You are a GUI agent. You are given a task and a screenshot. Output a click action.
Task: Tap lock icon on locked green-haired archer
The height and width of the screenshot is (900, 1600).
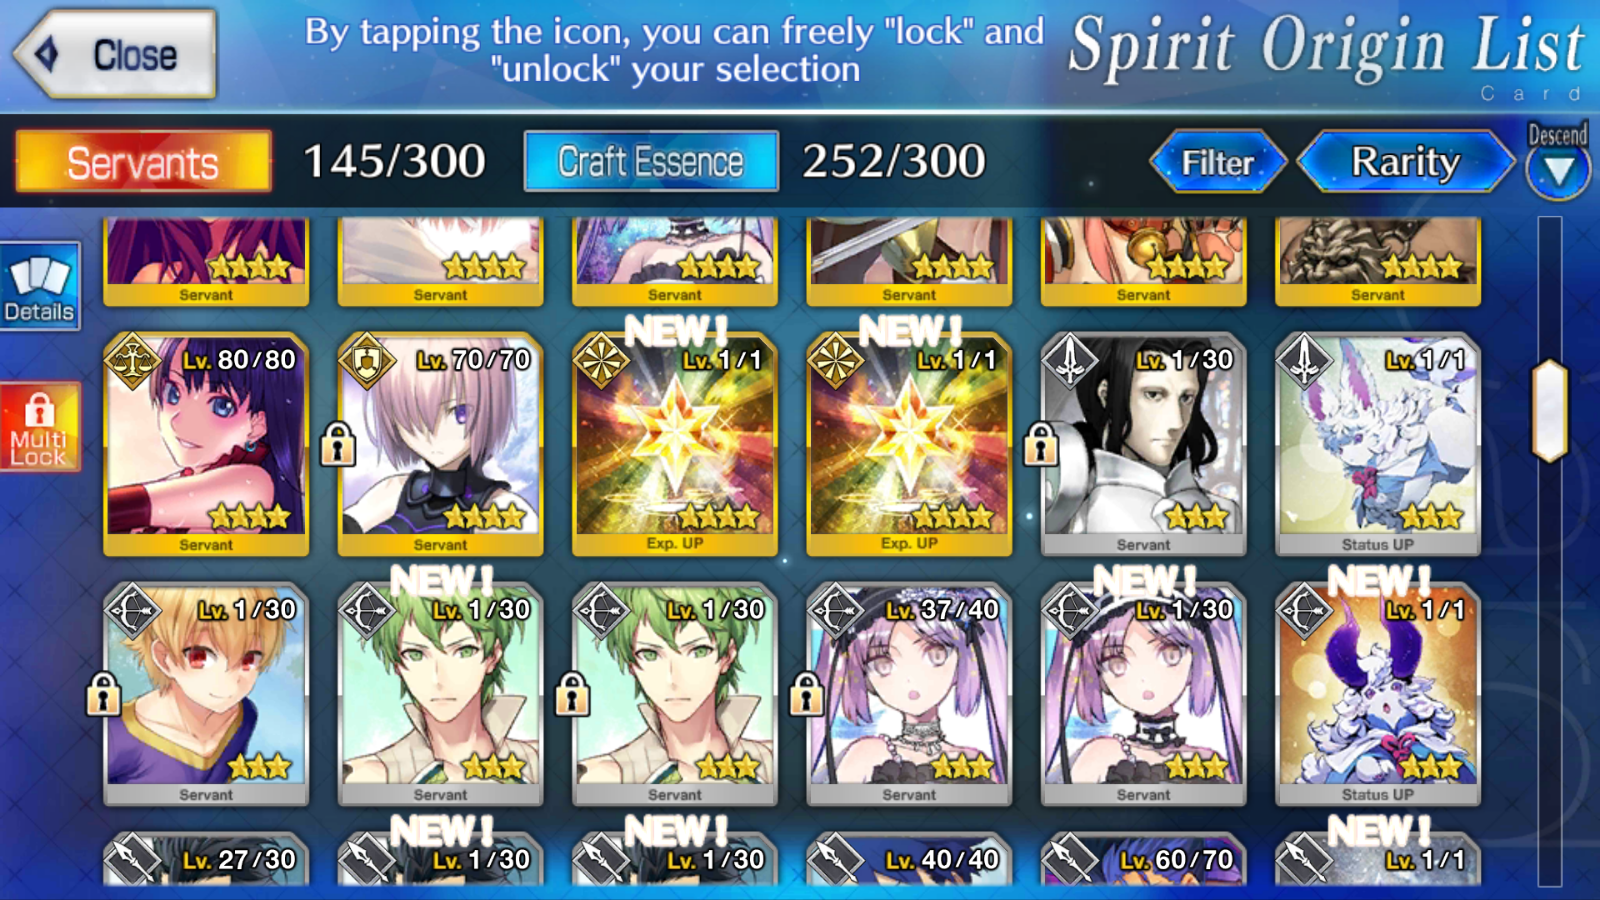pyautogui.click(x=572, y=694)
